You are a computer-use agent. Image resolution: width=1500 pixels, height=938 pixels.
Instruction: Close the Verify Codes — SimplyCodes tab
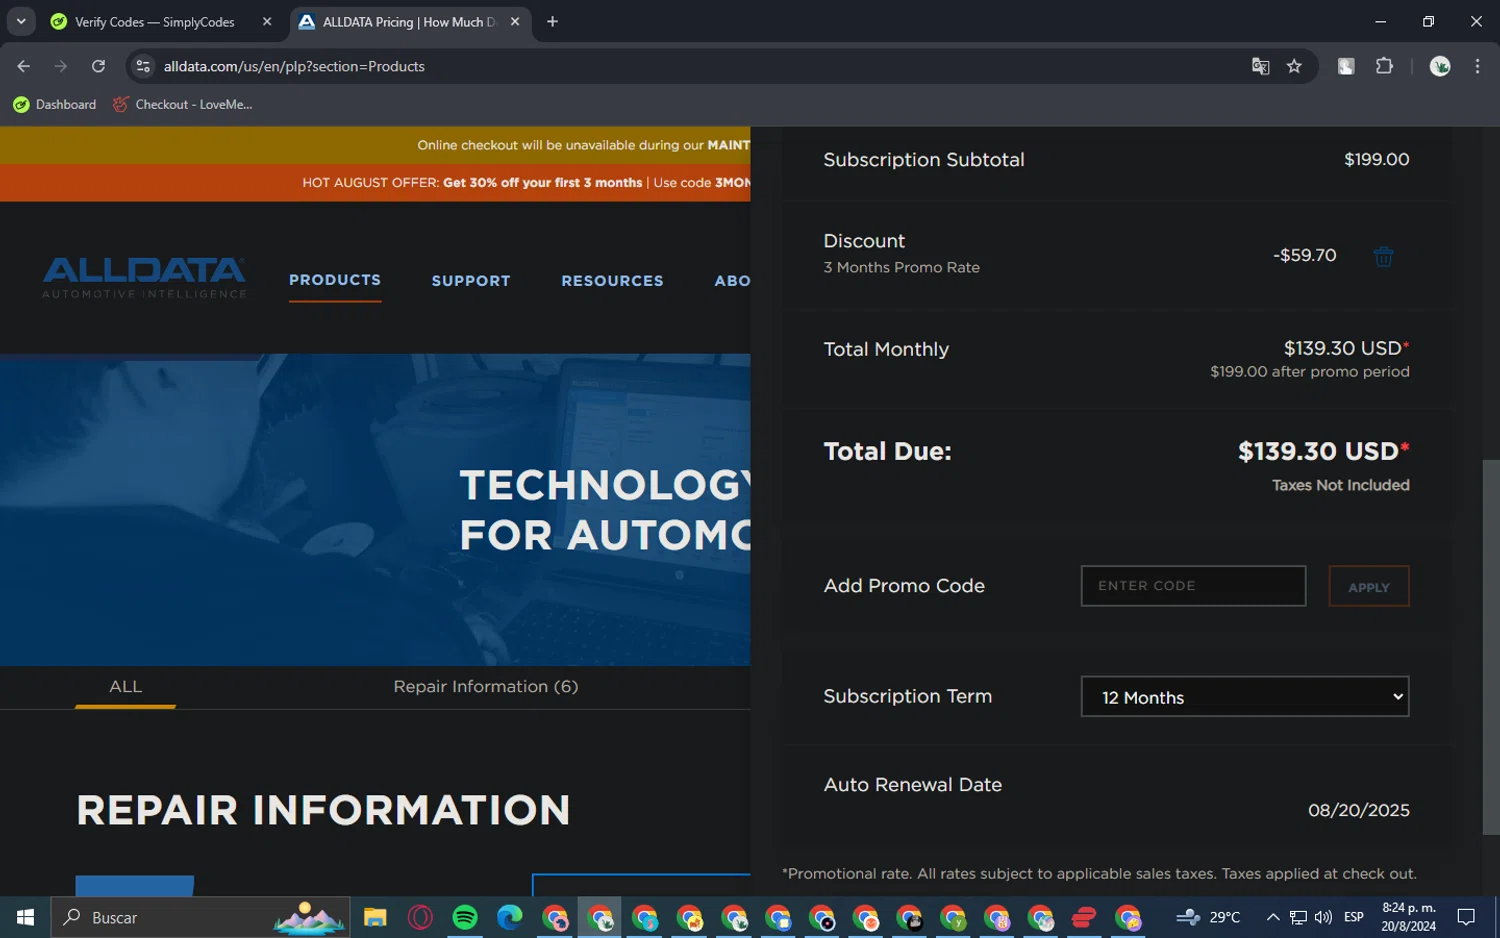[267, 21]
